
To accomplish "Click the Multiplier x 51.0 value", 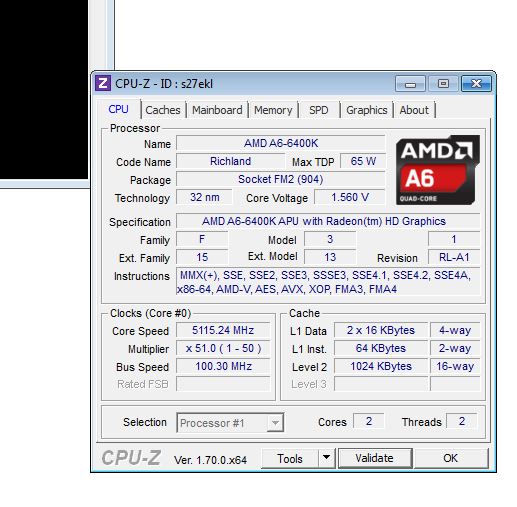I will (x=223, y=348).
